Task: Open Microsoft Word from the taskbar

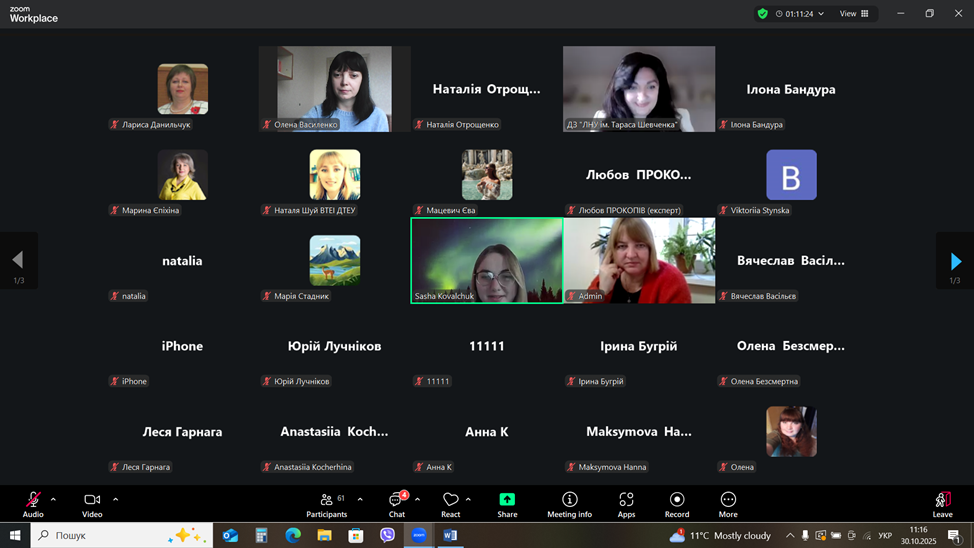Action: [450, 536]
